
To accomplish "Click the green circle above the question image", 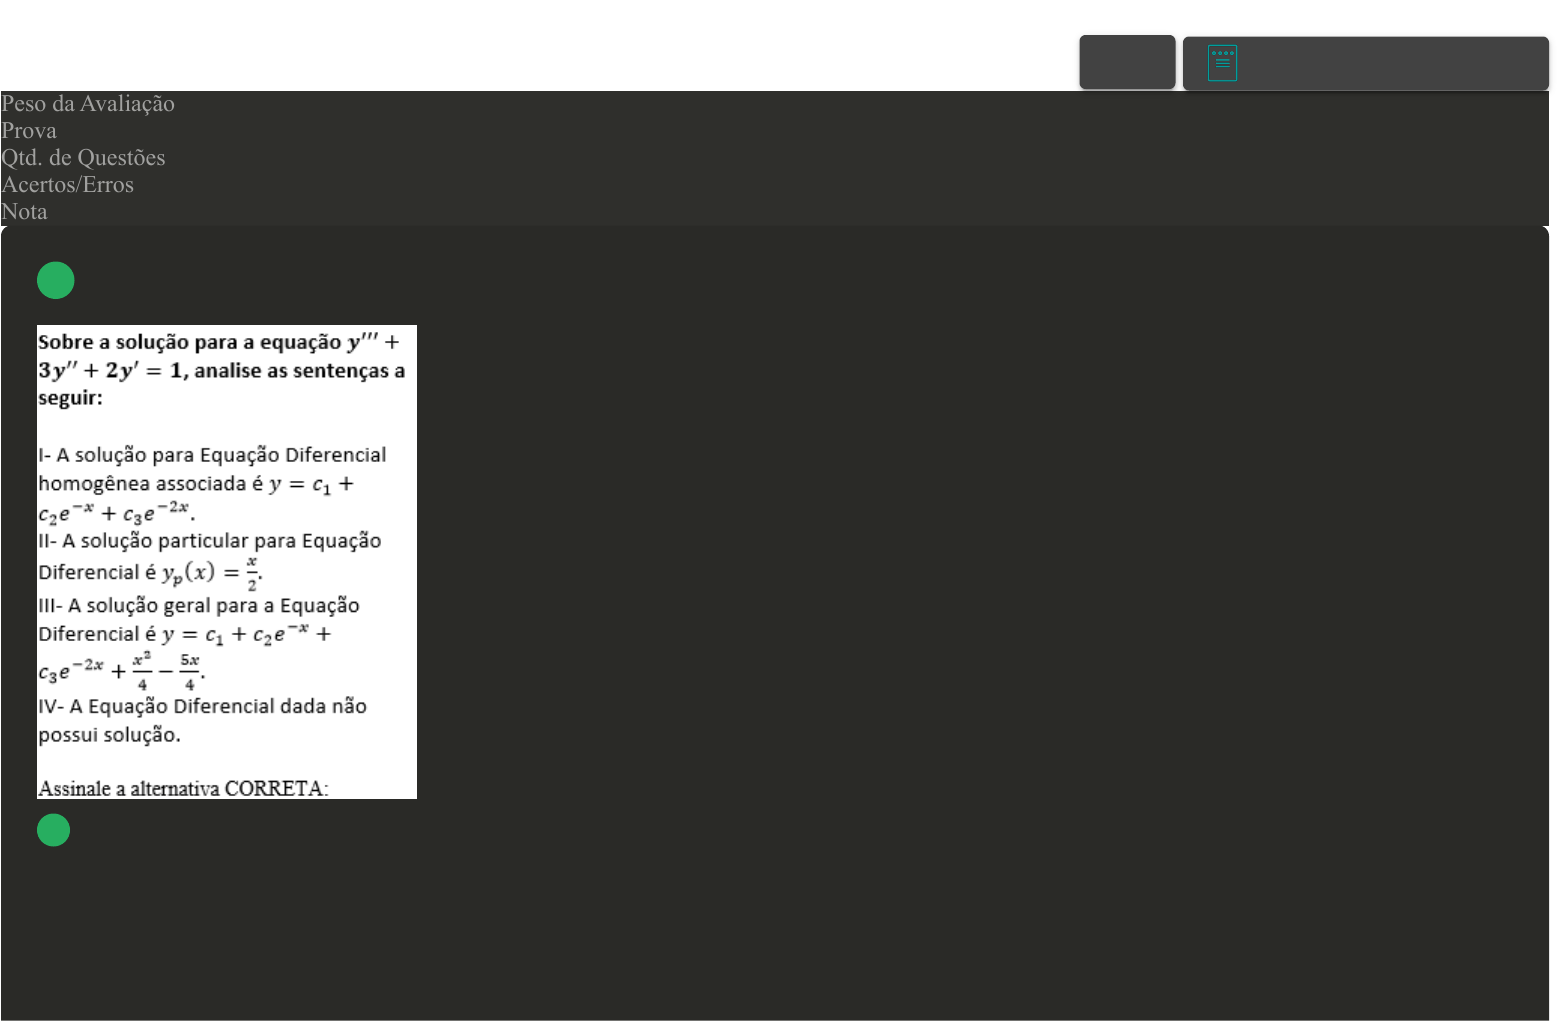I will [x=56, y=280].
